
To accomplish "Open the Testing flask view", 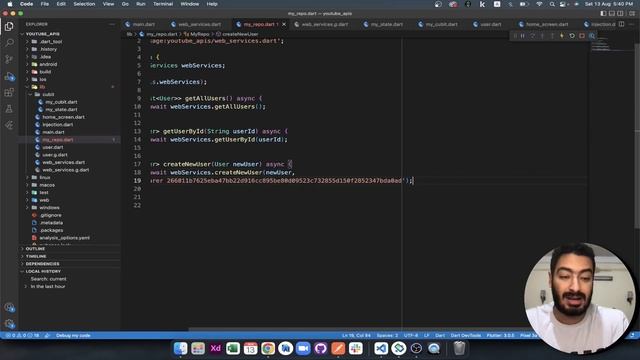I will coord(9,109).
